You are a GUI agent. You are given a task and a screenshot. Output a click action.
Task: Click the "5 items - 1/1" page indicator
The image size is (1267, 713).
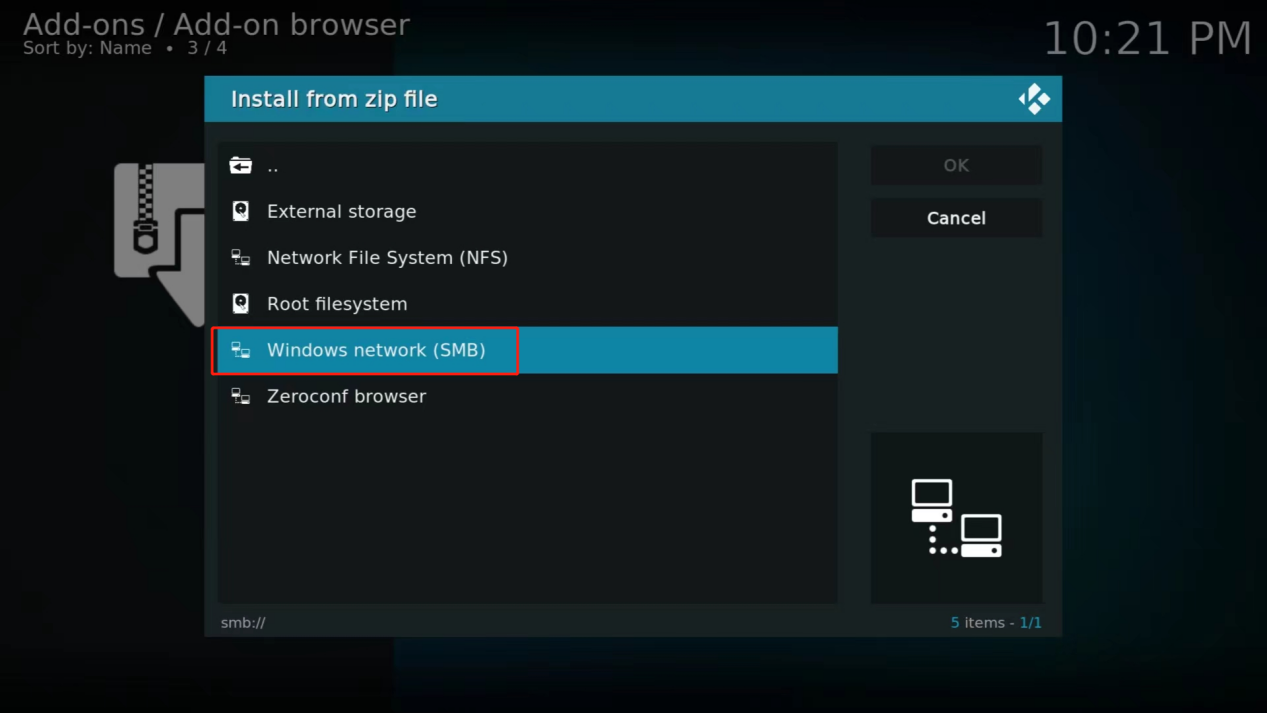[x=995, y=623]
